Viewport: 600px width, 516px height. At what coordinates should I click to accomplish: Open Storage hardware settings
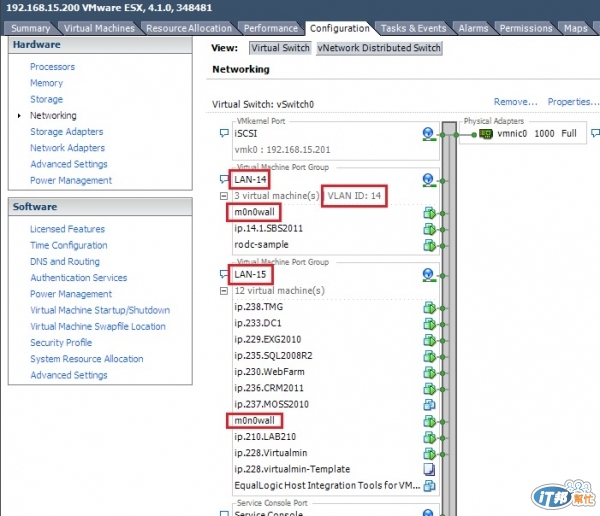coord(46,100)
